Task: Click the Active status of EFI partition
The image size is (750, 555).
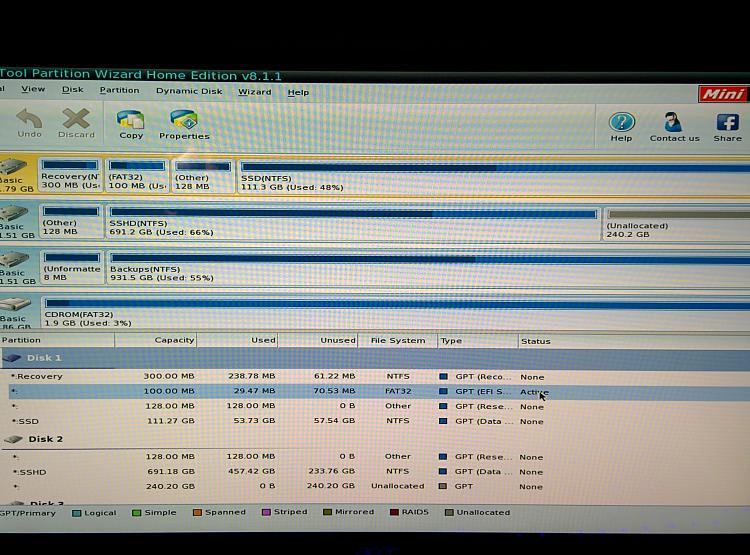Action: point(534,392)
